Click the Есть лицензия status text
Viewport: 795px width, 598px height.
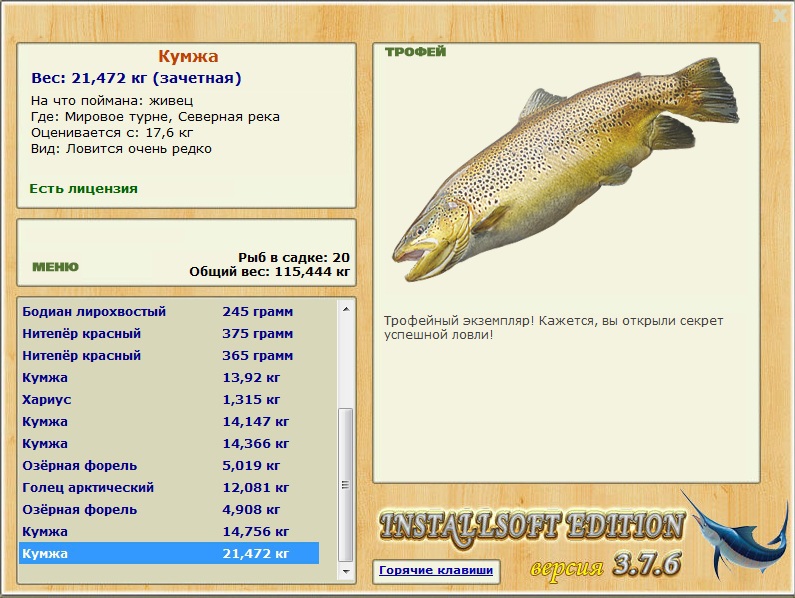click(84, 189)
